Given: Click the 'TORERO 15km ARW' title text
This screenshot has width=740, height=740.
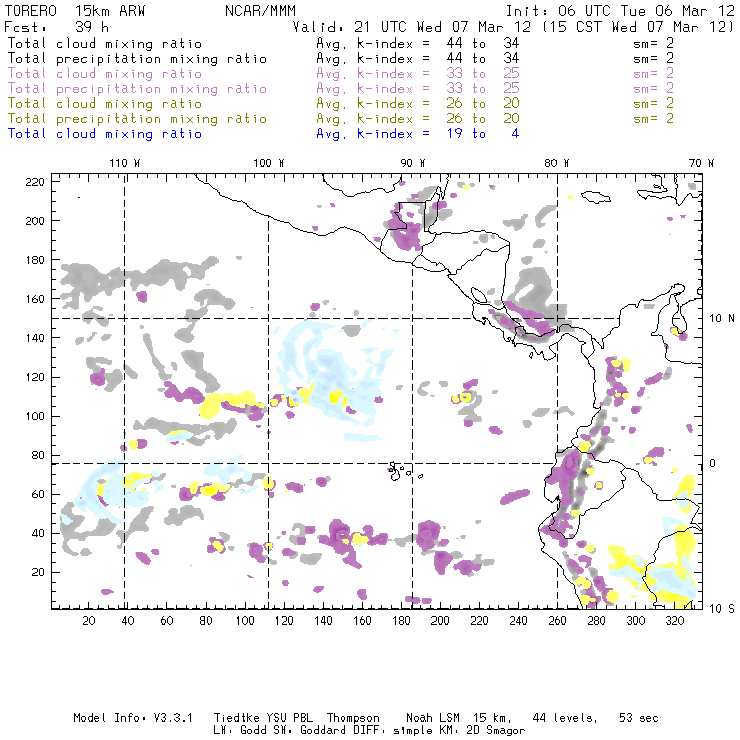Looking at the screenshot, I should click(75, 11).
